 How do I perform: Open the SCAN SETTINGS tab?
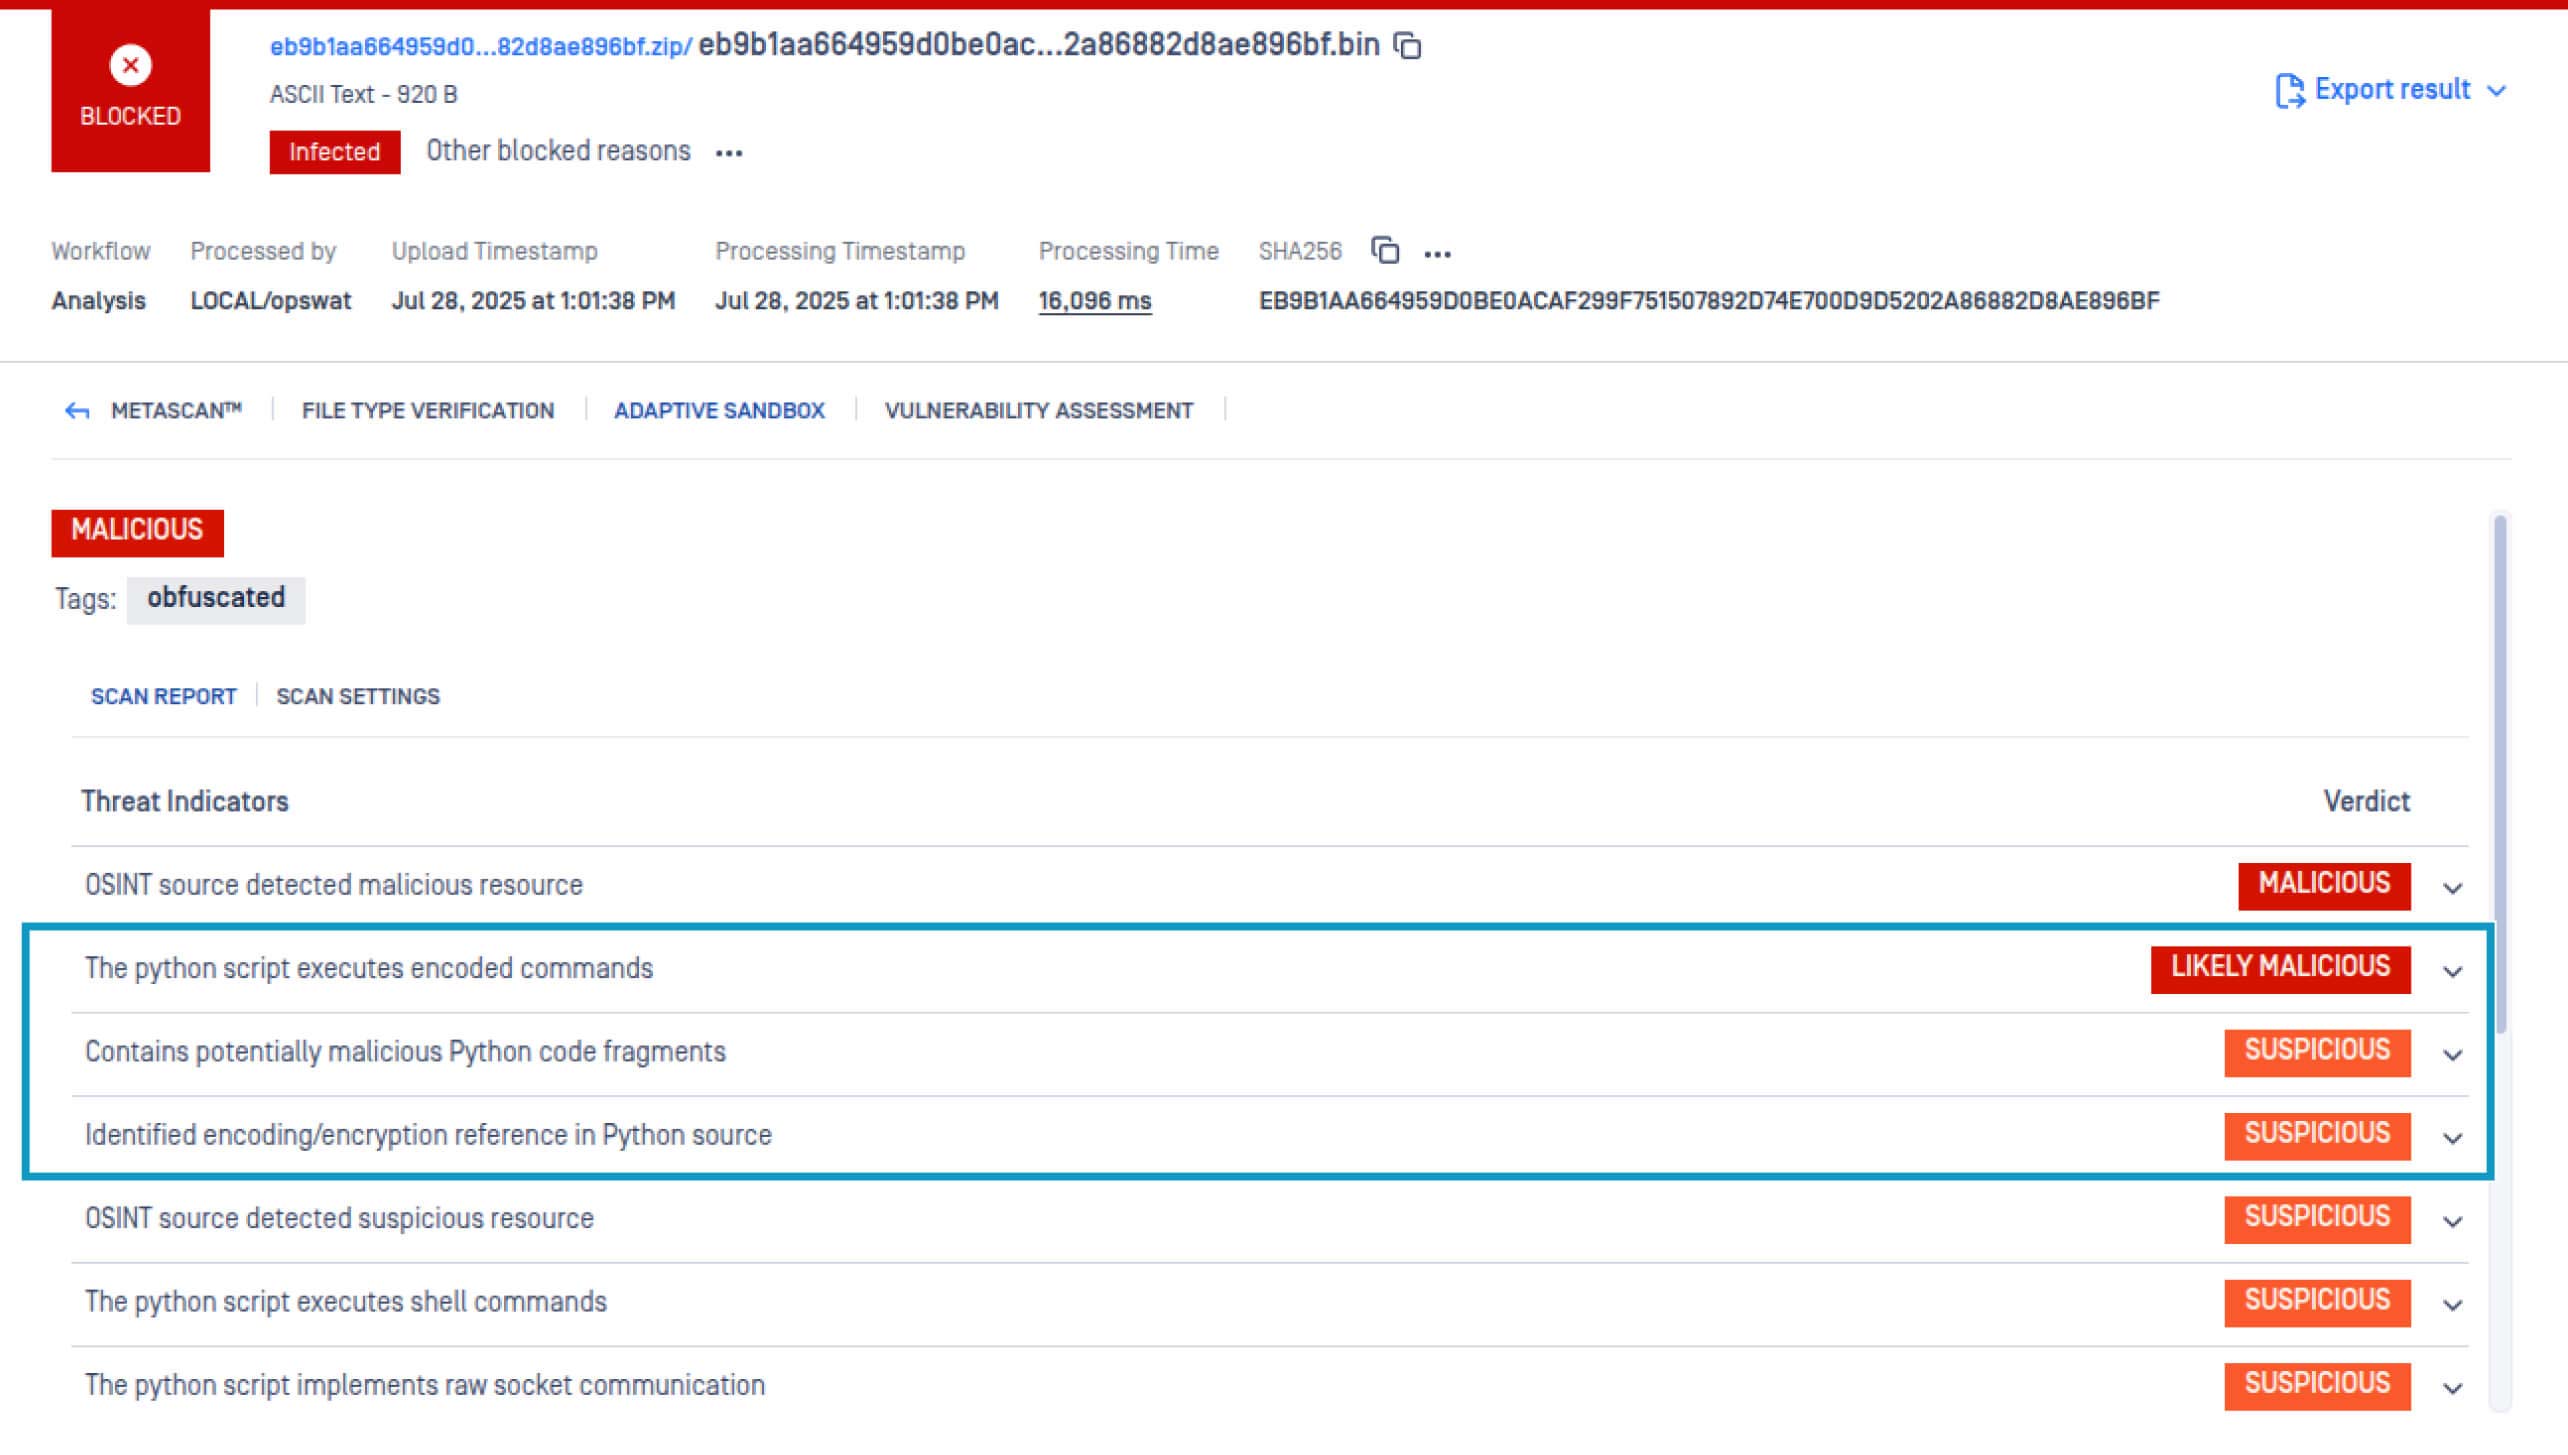(358, 696)
